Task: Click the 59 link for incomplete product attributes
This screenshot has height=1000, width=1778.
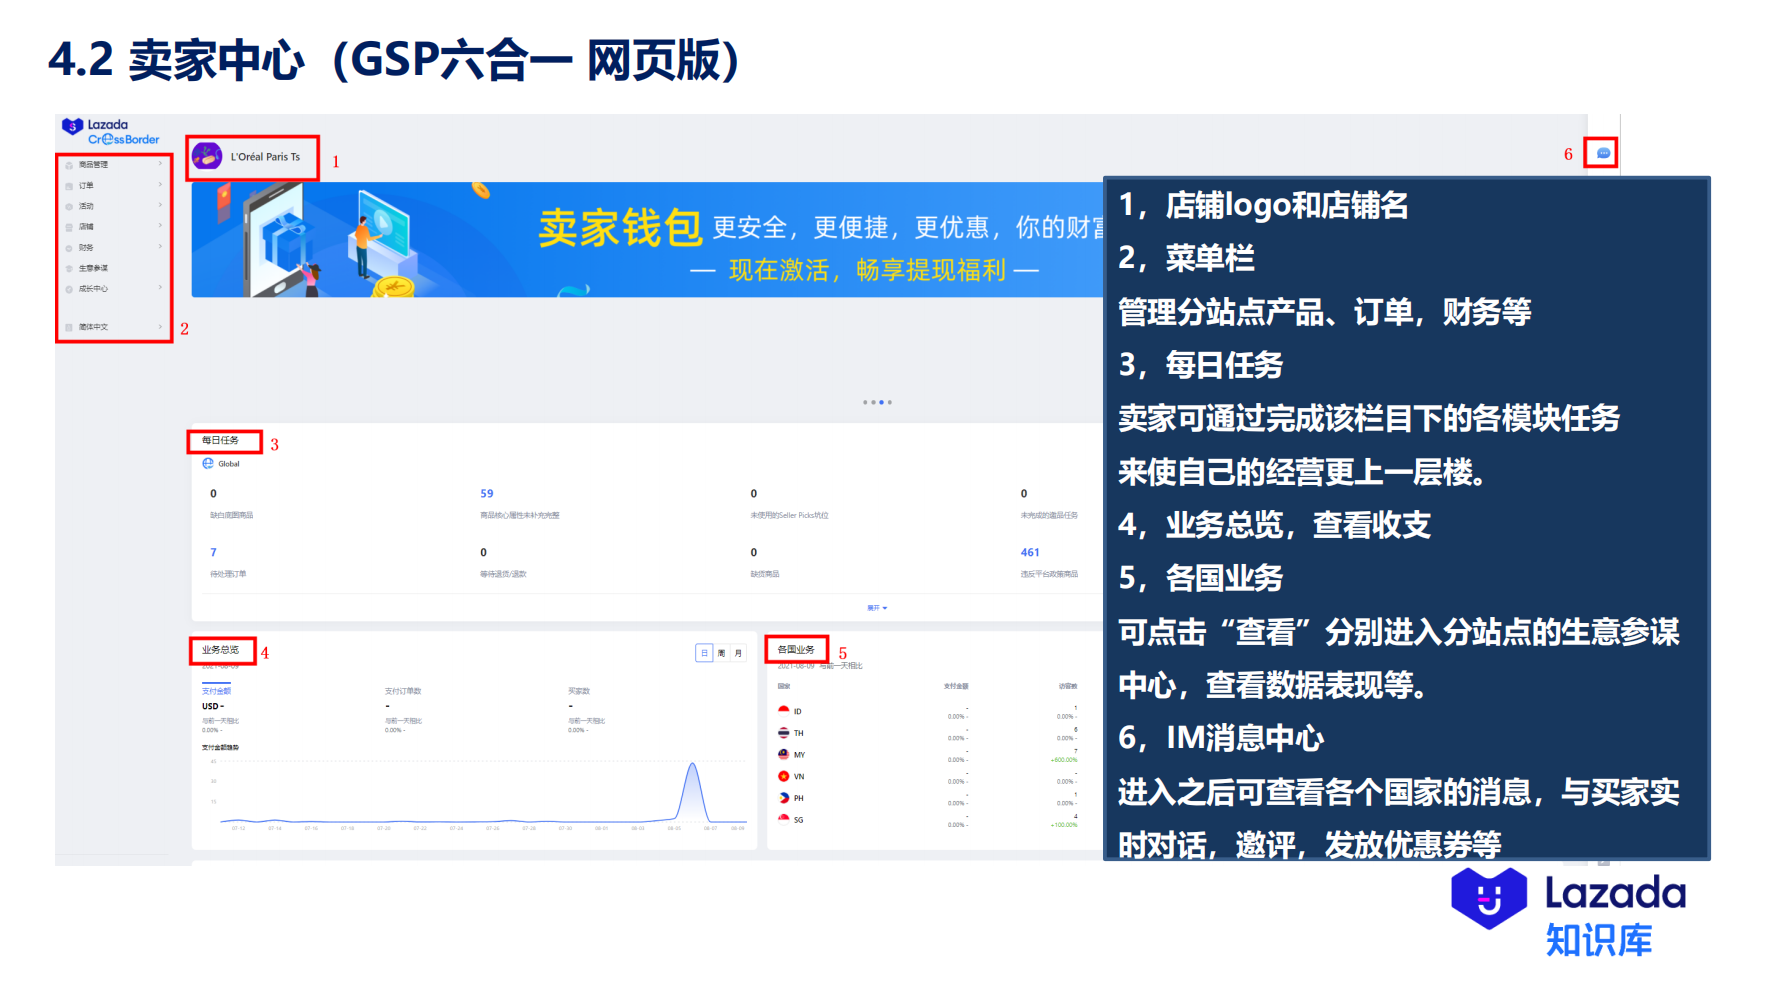Action: point(487,492)
